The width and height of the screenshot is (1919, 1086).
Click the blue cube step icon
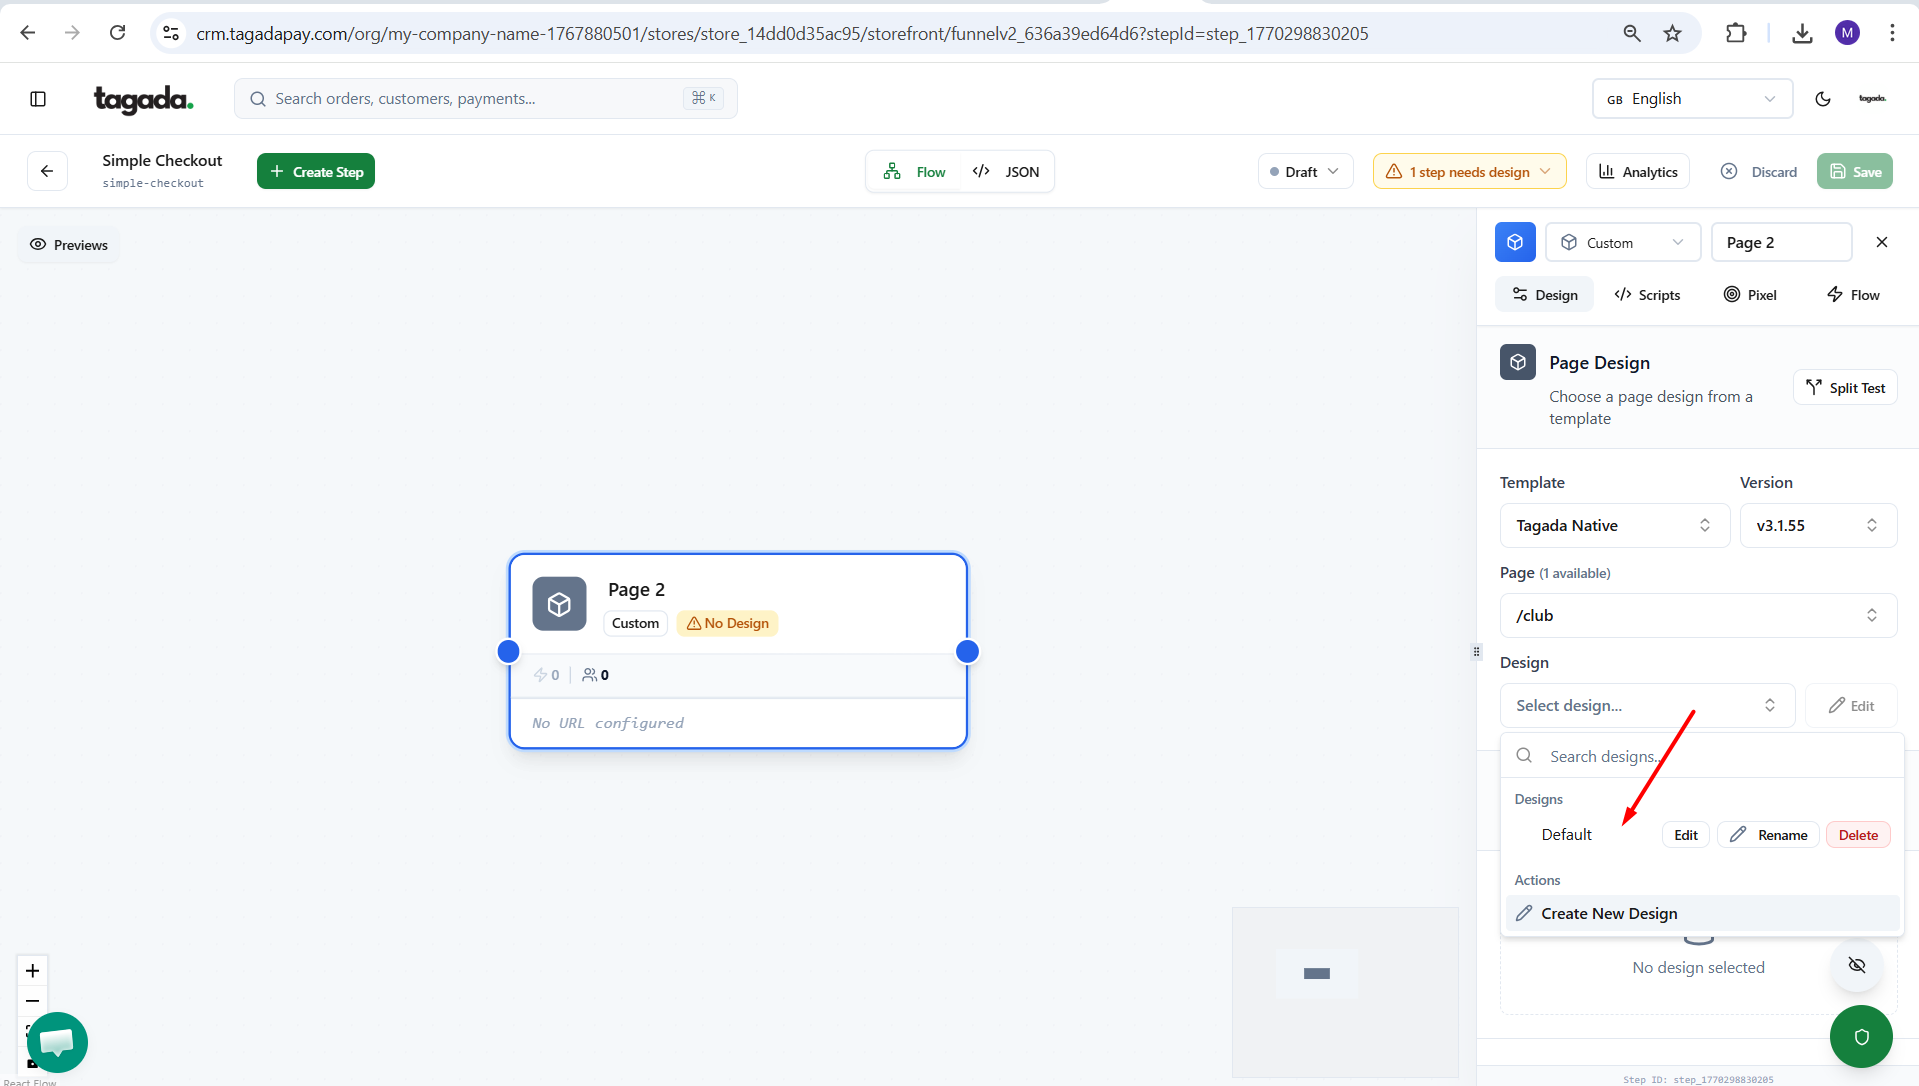click(1514, 243)
